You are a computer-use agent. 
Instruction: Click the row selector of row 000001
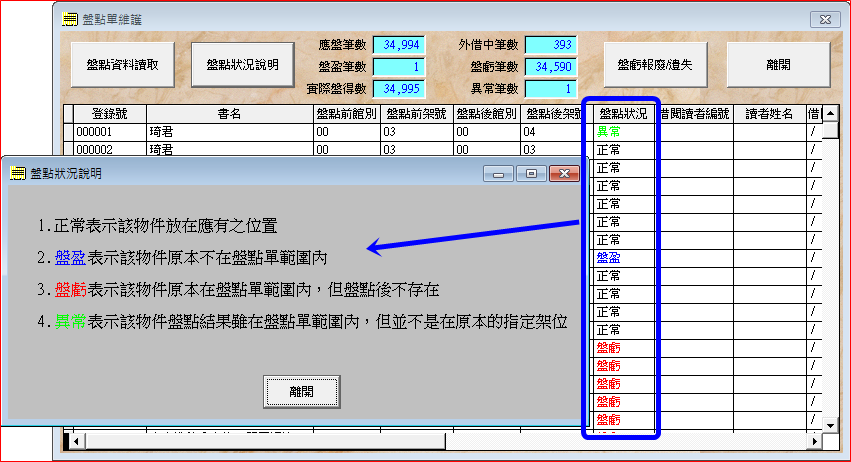pyautogui.click(x=68, y=132)
